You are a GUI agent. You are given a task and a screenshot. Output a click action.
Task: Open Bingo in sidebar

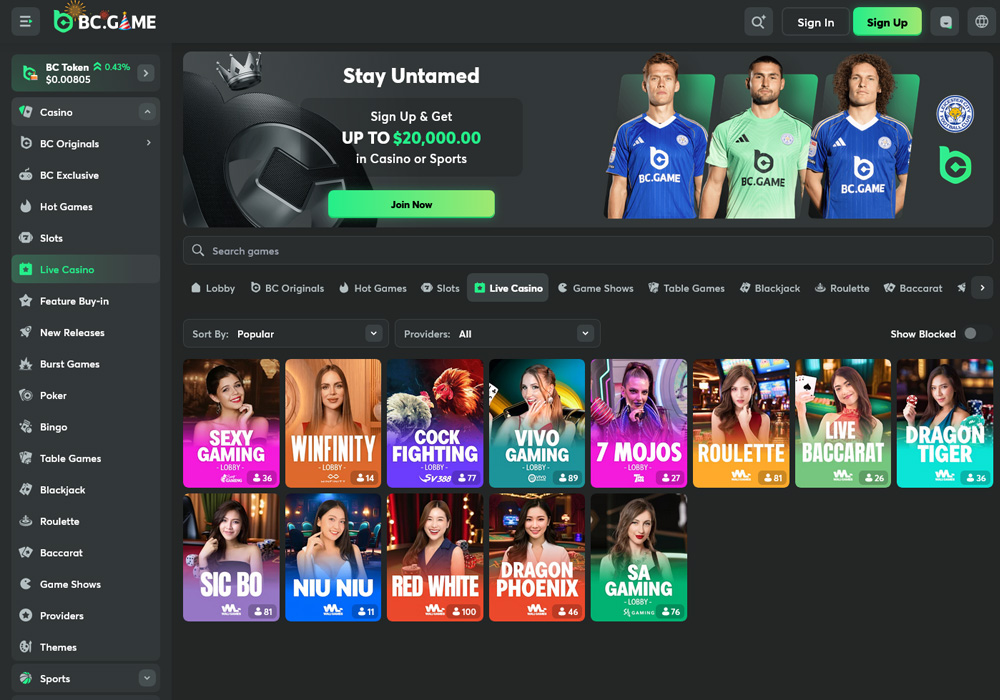coord(85,427)
